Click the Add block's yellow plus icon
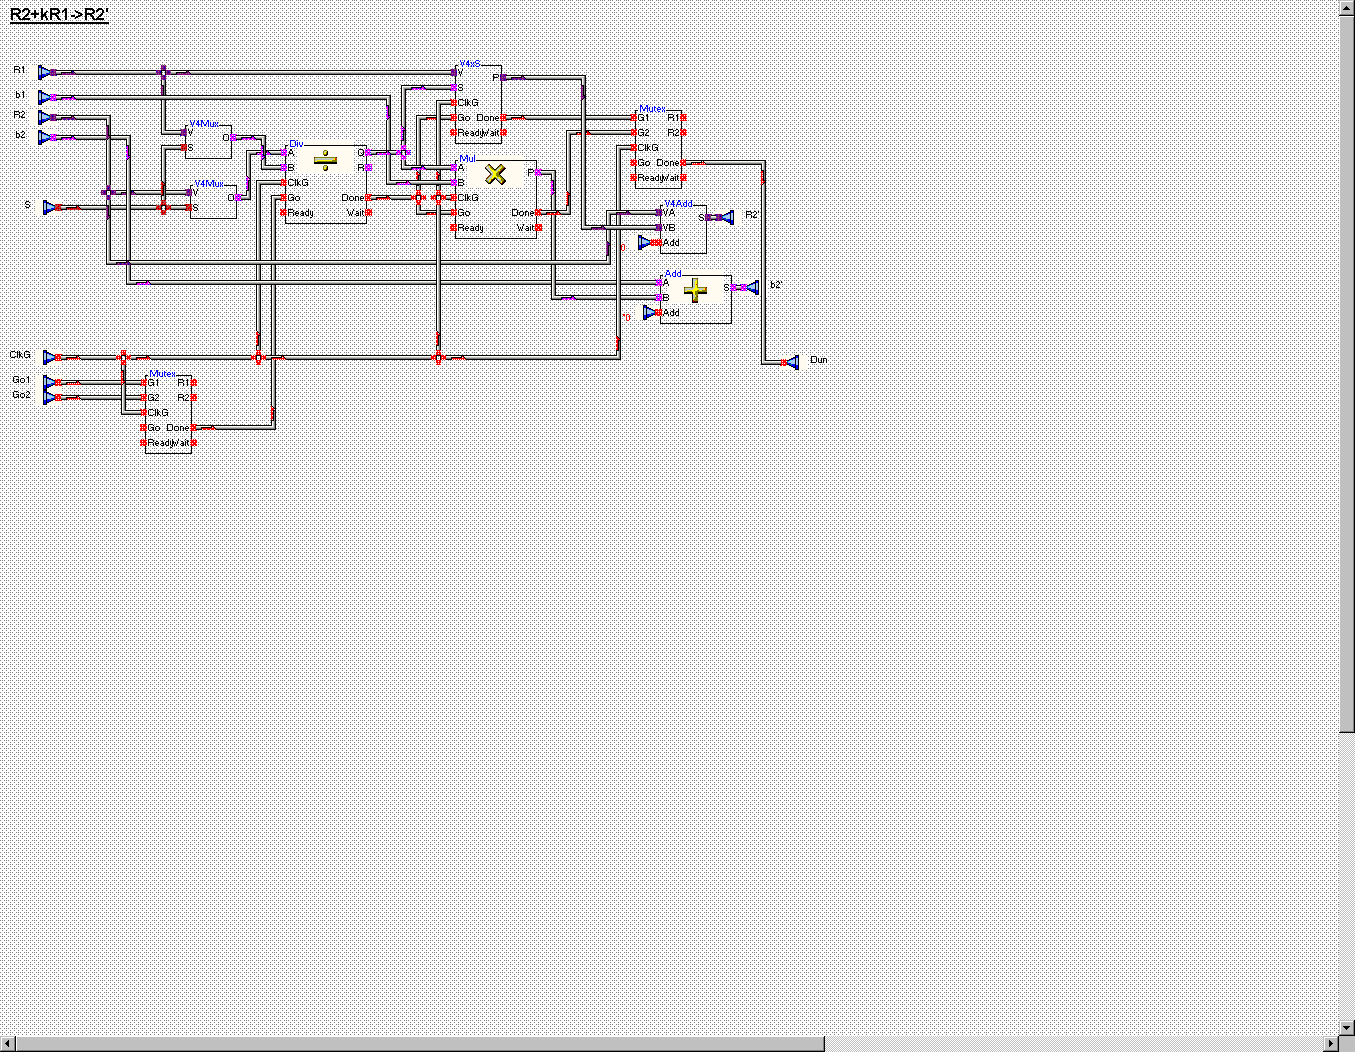 pyautogui.click(x=695, y=290)
